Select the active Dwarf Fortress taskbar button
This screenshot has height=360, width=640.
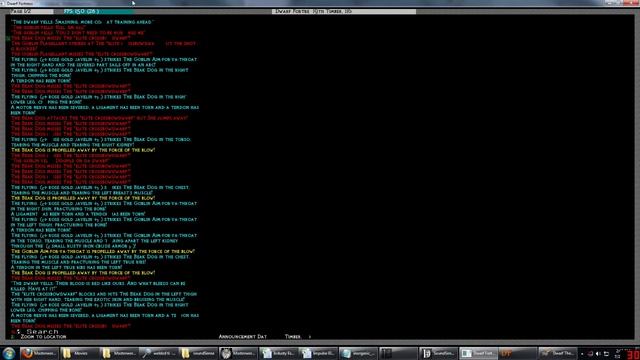coord(478,353)
